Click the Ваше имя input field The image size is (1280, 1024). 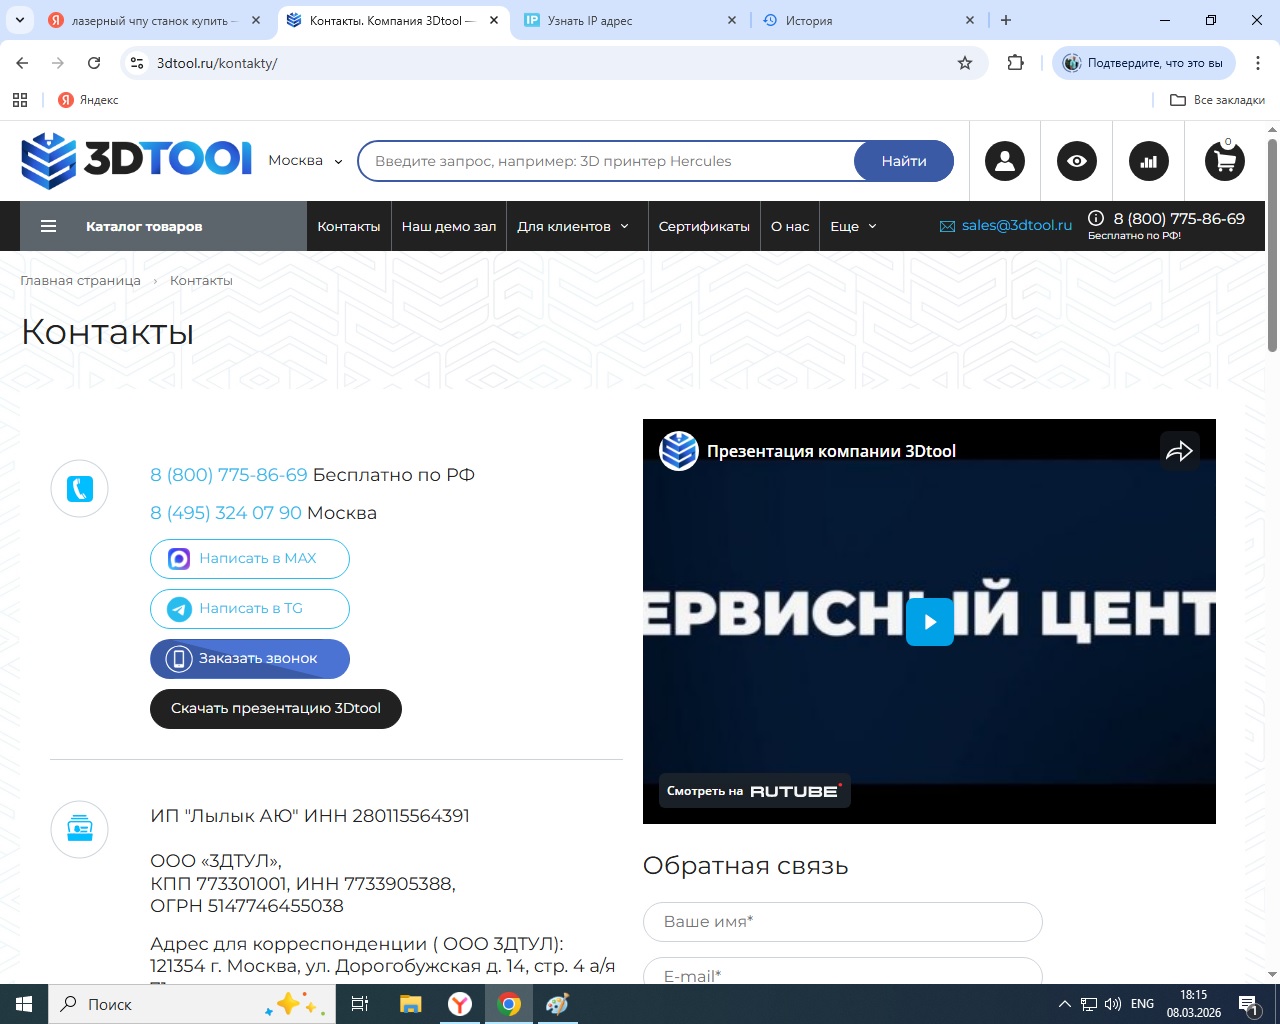tap(843, 922)
